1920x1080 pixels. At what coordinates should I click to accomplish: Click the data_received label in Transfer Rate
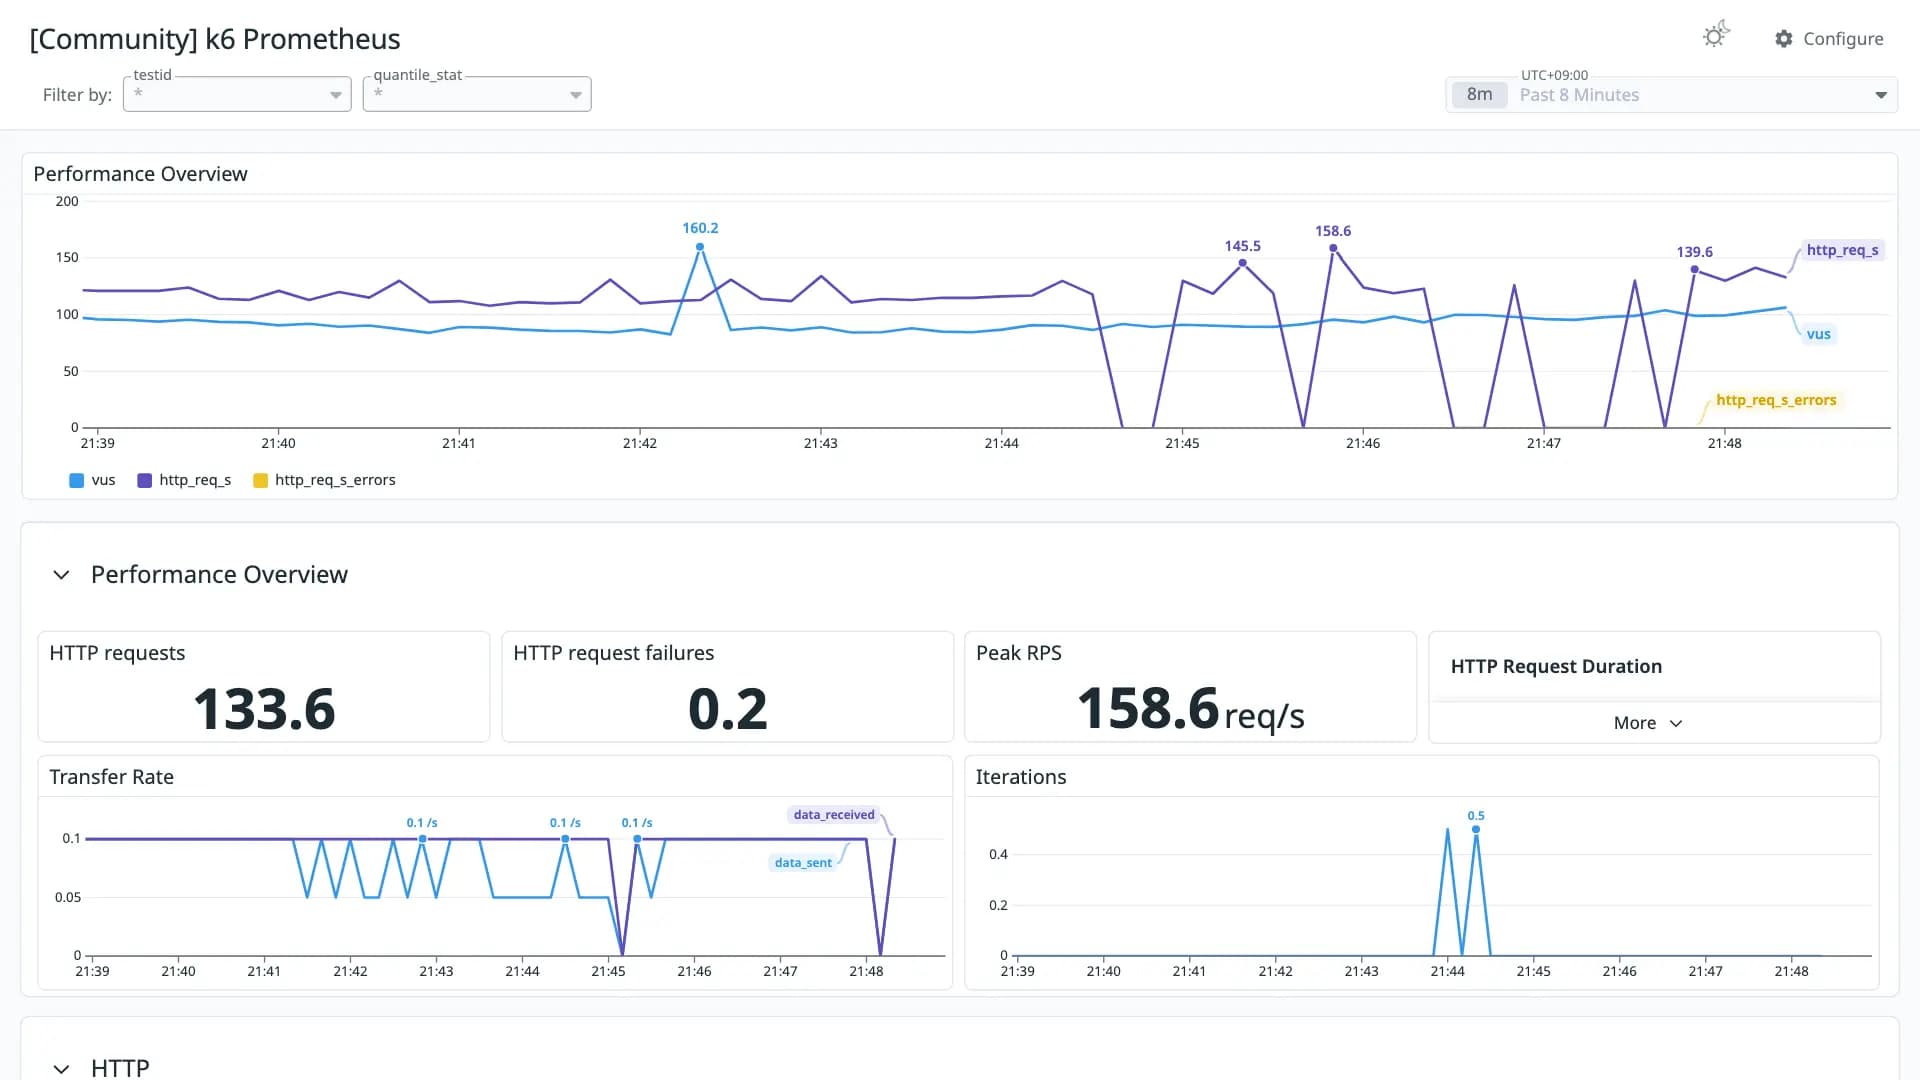[x=834, y=815]
